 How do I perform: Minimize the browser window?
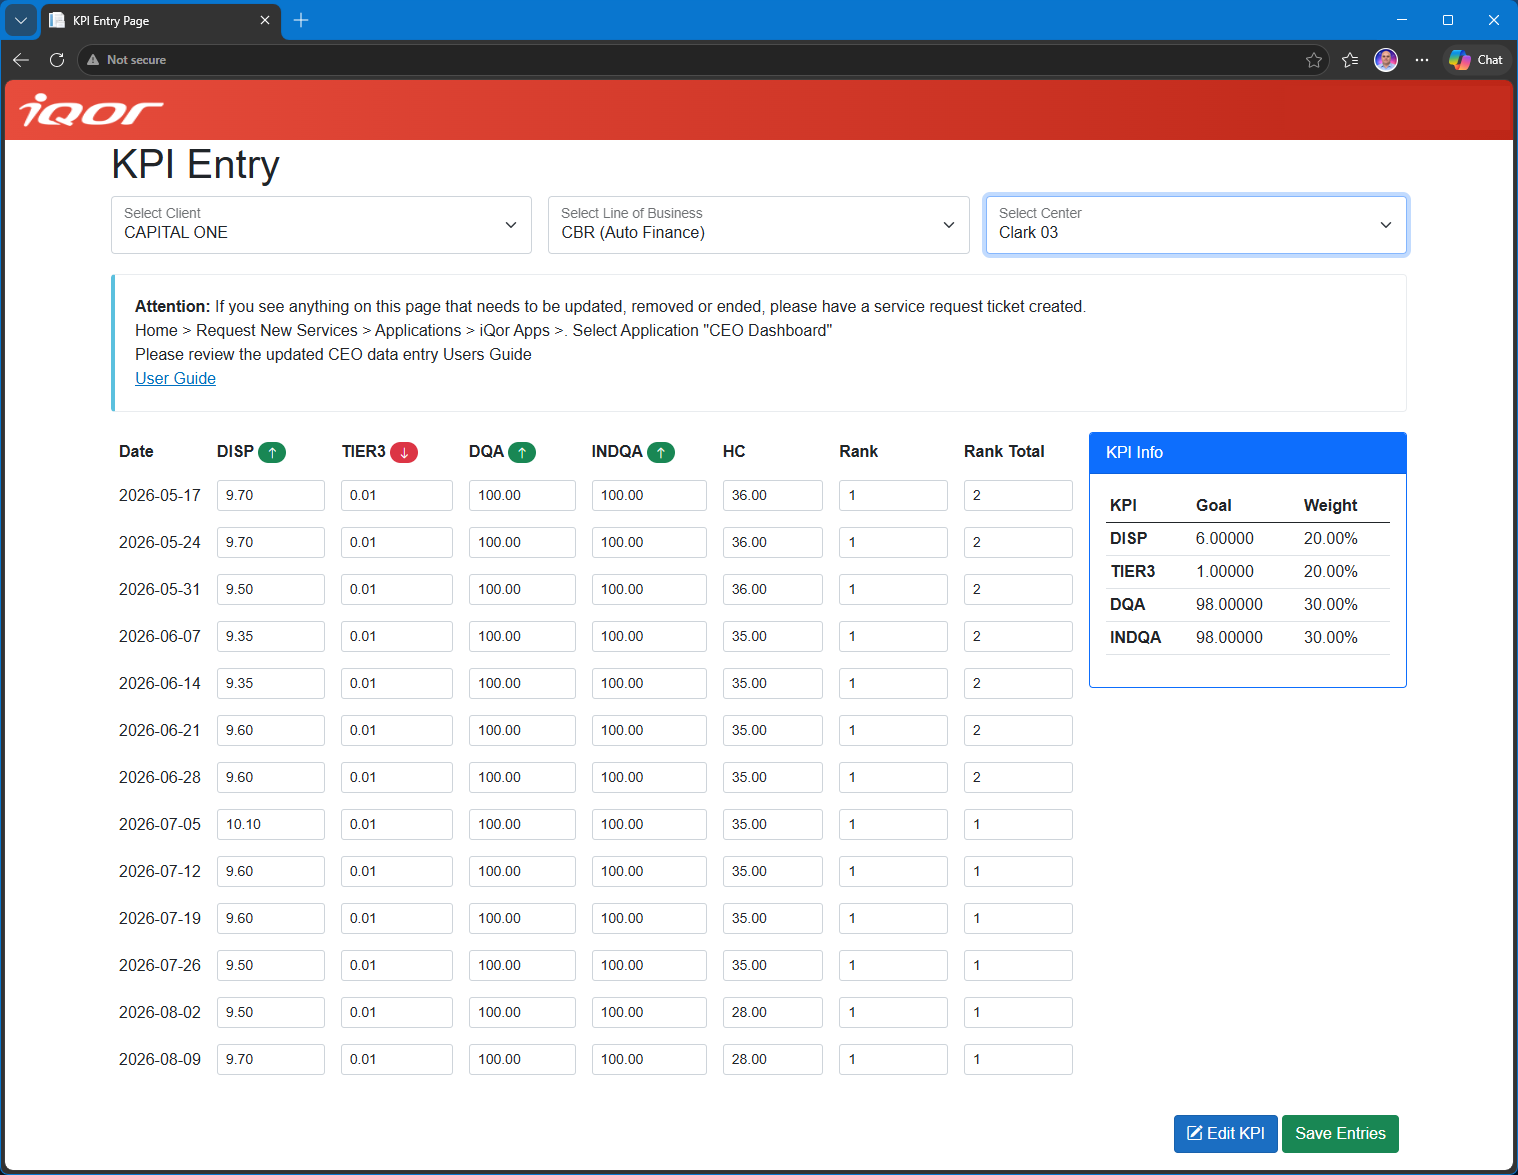point(1402,20)
